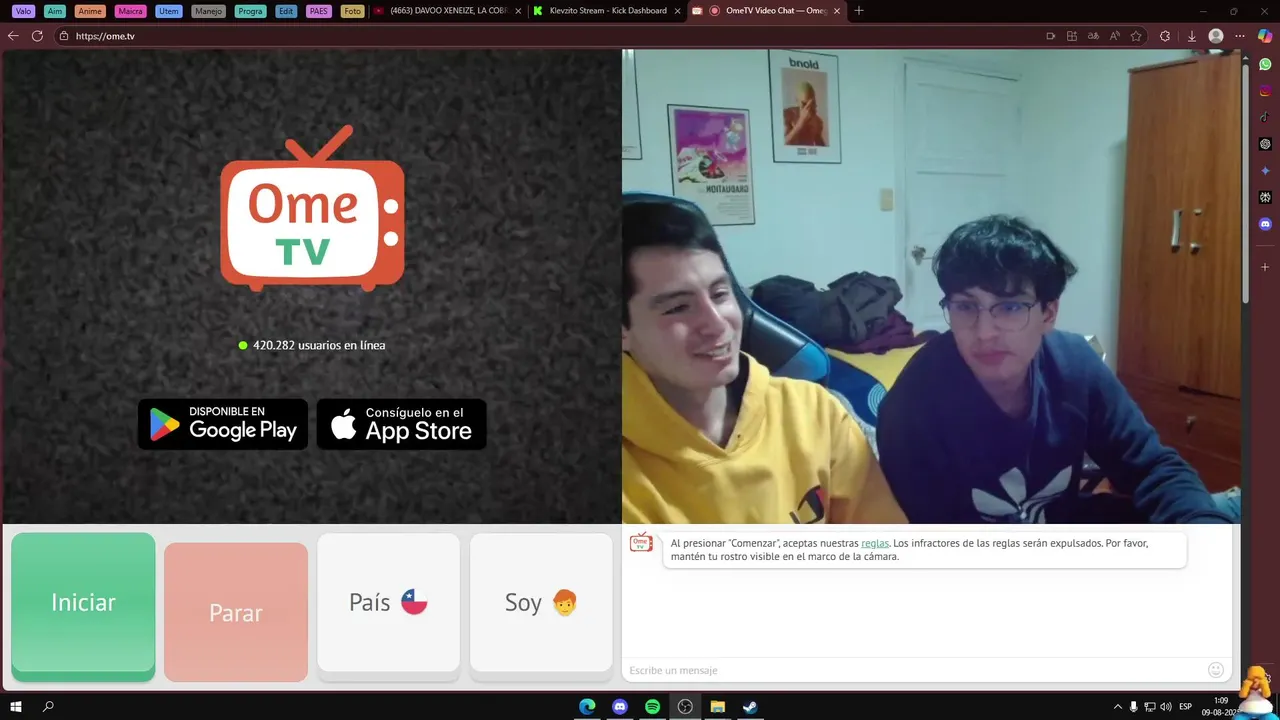Image resolution: width=1280 pixels, height=720 pixels.
Task: Open the Foto tab group
Action: (352, 11)
